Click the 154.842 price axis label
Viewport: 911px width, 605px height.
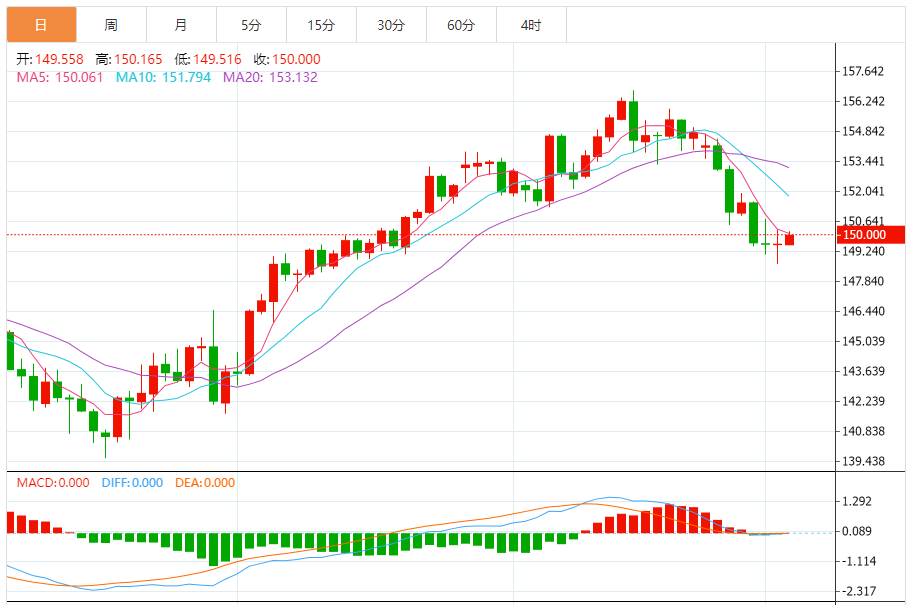[863, 131]
